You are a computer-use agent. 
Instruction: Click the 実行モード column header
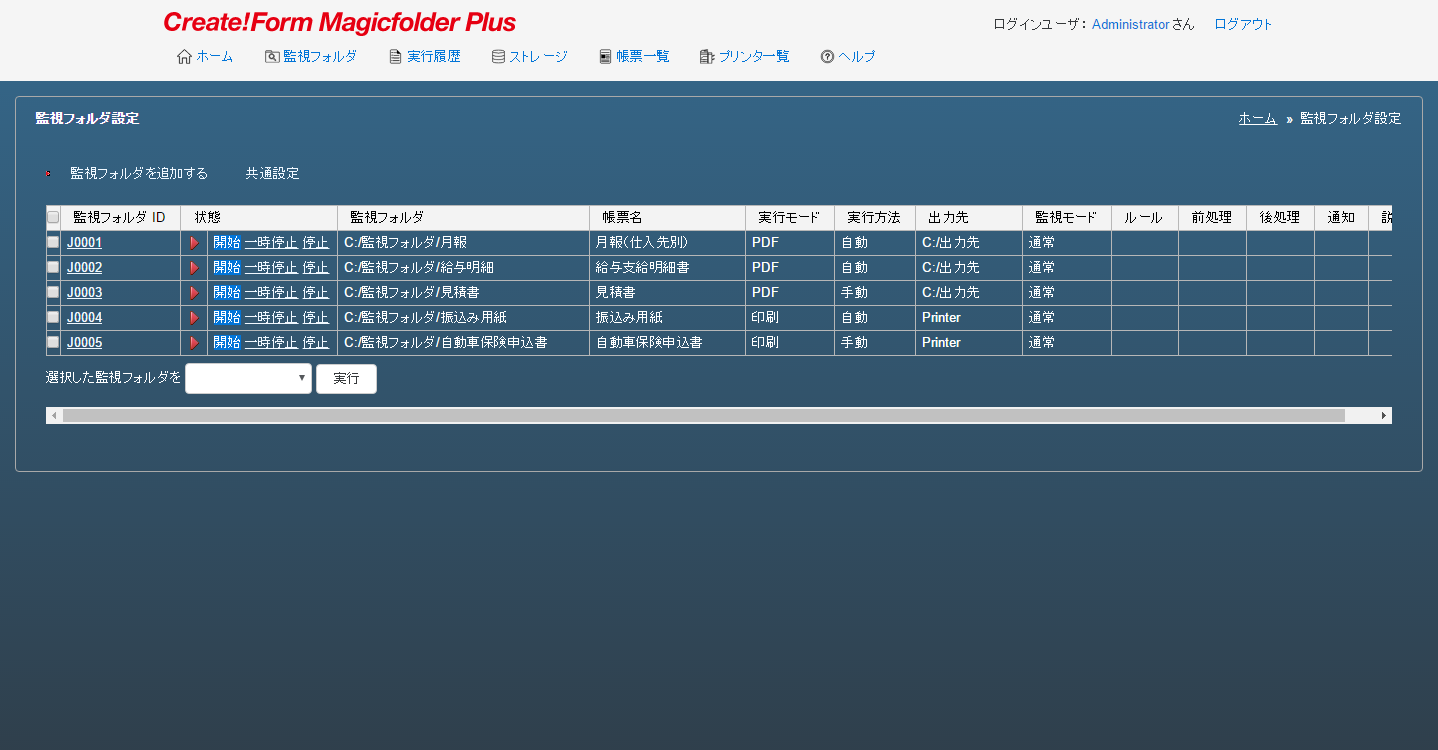[790, 218]
